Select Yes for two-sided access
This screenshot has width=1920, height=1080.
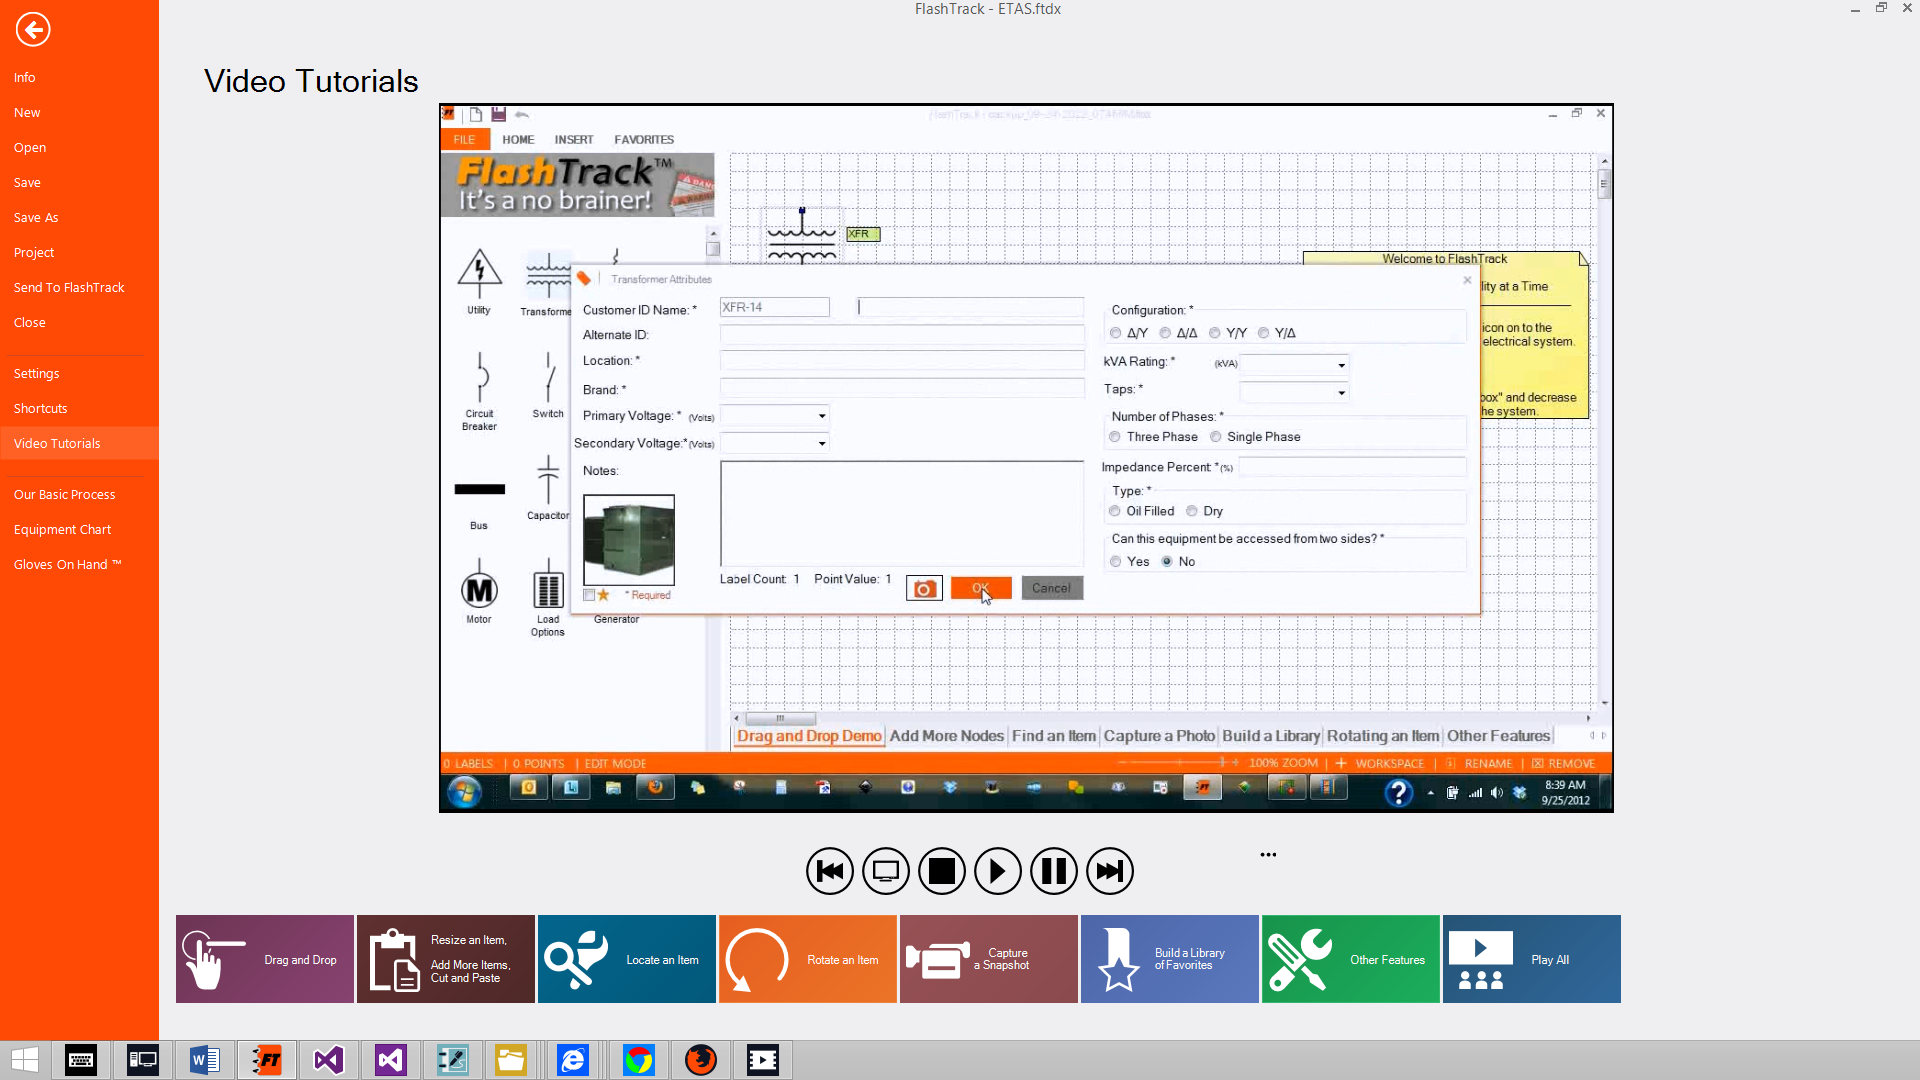coord(1116,562)
